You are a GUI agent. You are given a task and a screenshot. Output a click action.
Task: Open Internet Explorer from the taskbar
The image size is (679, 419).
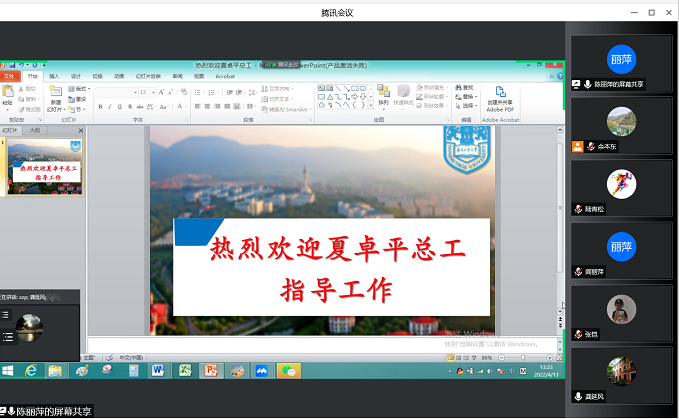(x=31, y=370)
